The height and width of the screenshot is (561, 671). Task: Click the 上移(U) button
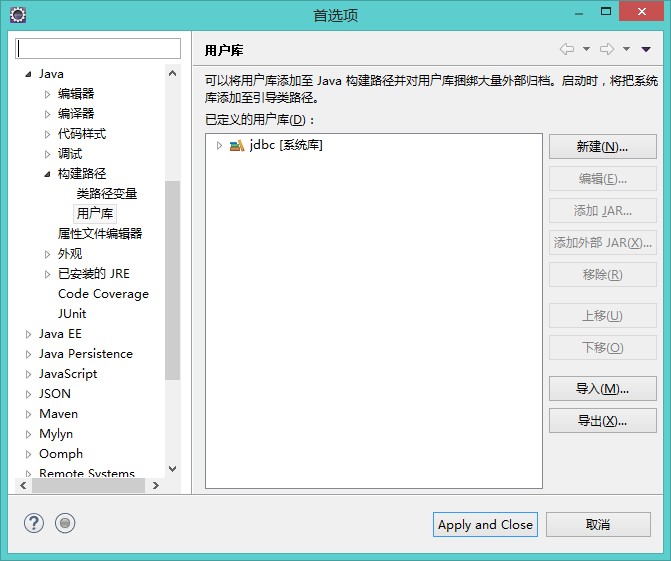pyautogui.click(x=603, y=315)
